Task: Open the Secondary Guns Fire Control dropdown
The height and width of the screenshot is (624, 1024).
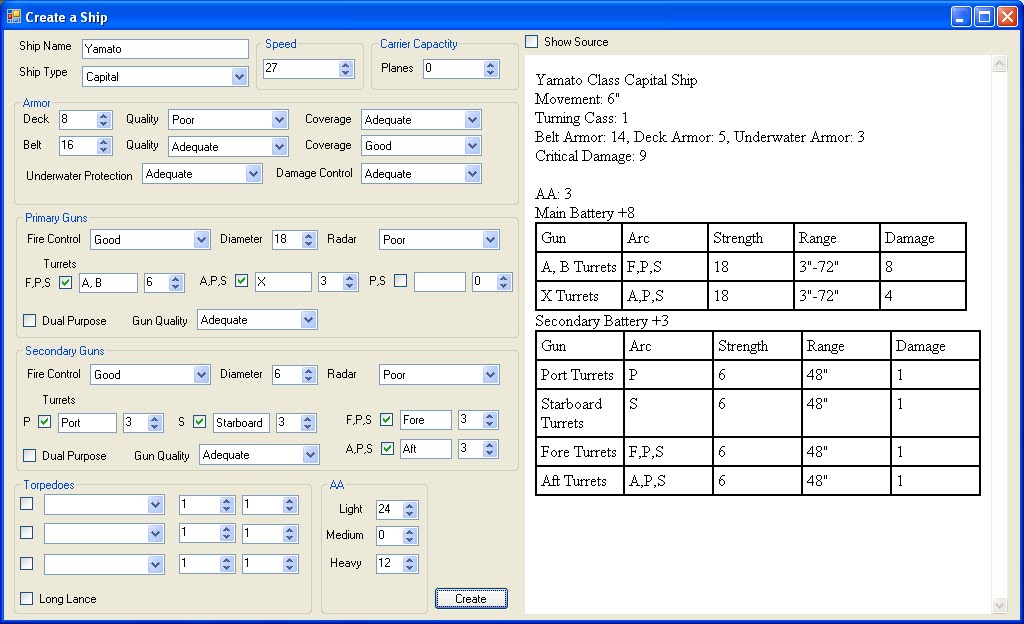Action: coord(201,375)
